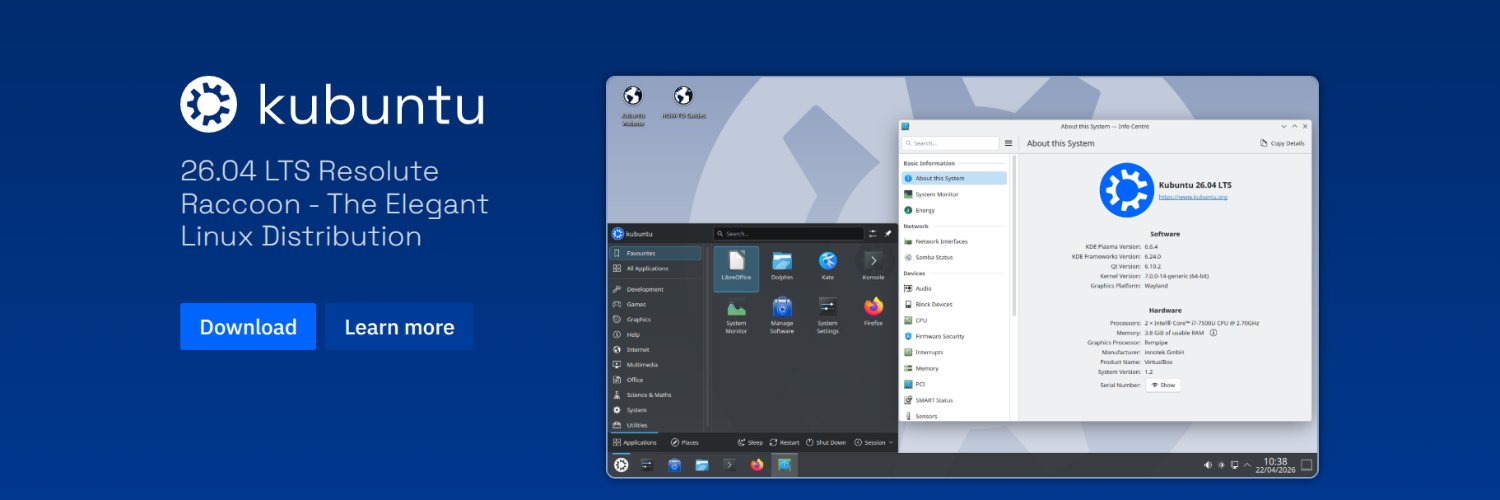Click Restart in the launcher footer
Image resolution: width=1500 pixels, height=500 pixels.
click(785, 442)
